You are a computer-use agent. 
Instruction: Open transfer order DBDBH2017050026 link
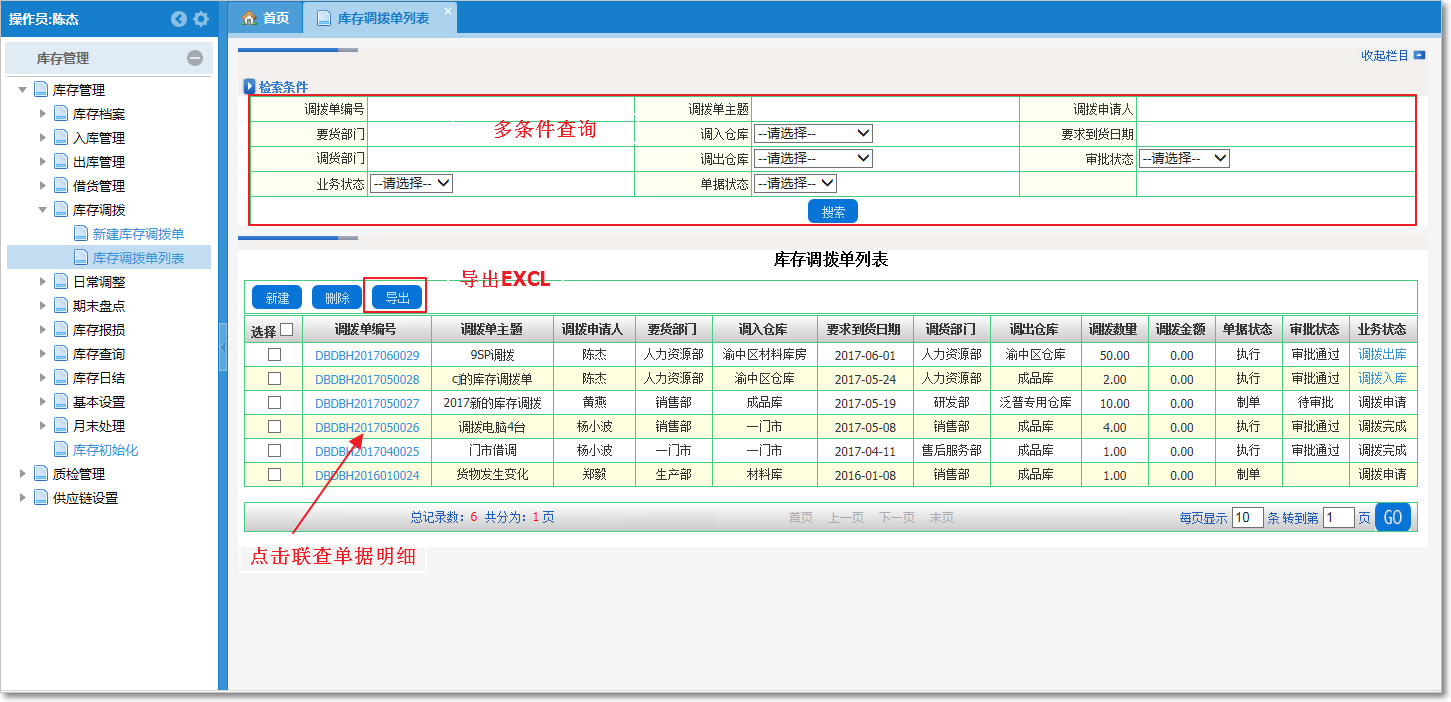tap(367, 427)
